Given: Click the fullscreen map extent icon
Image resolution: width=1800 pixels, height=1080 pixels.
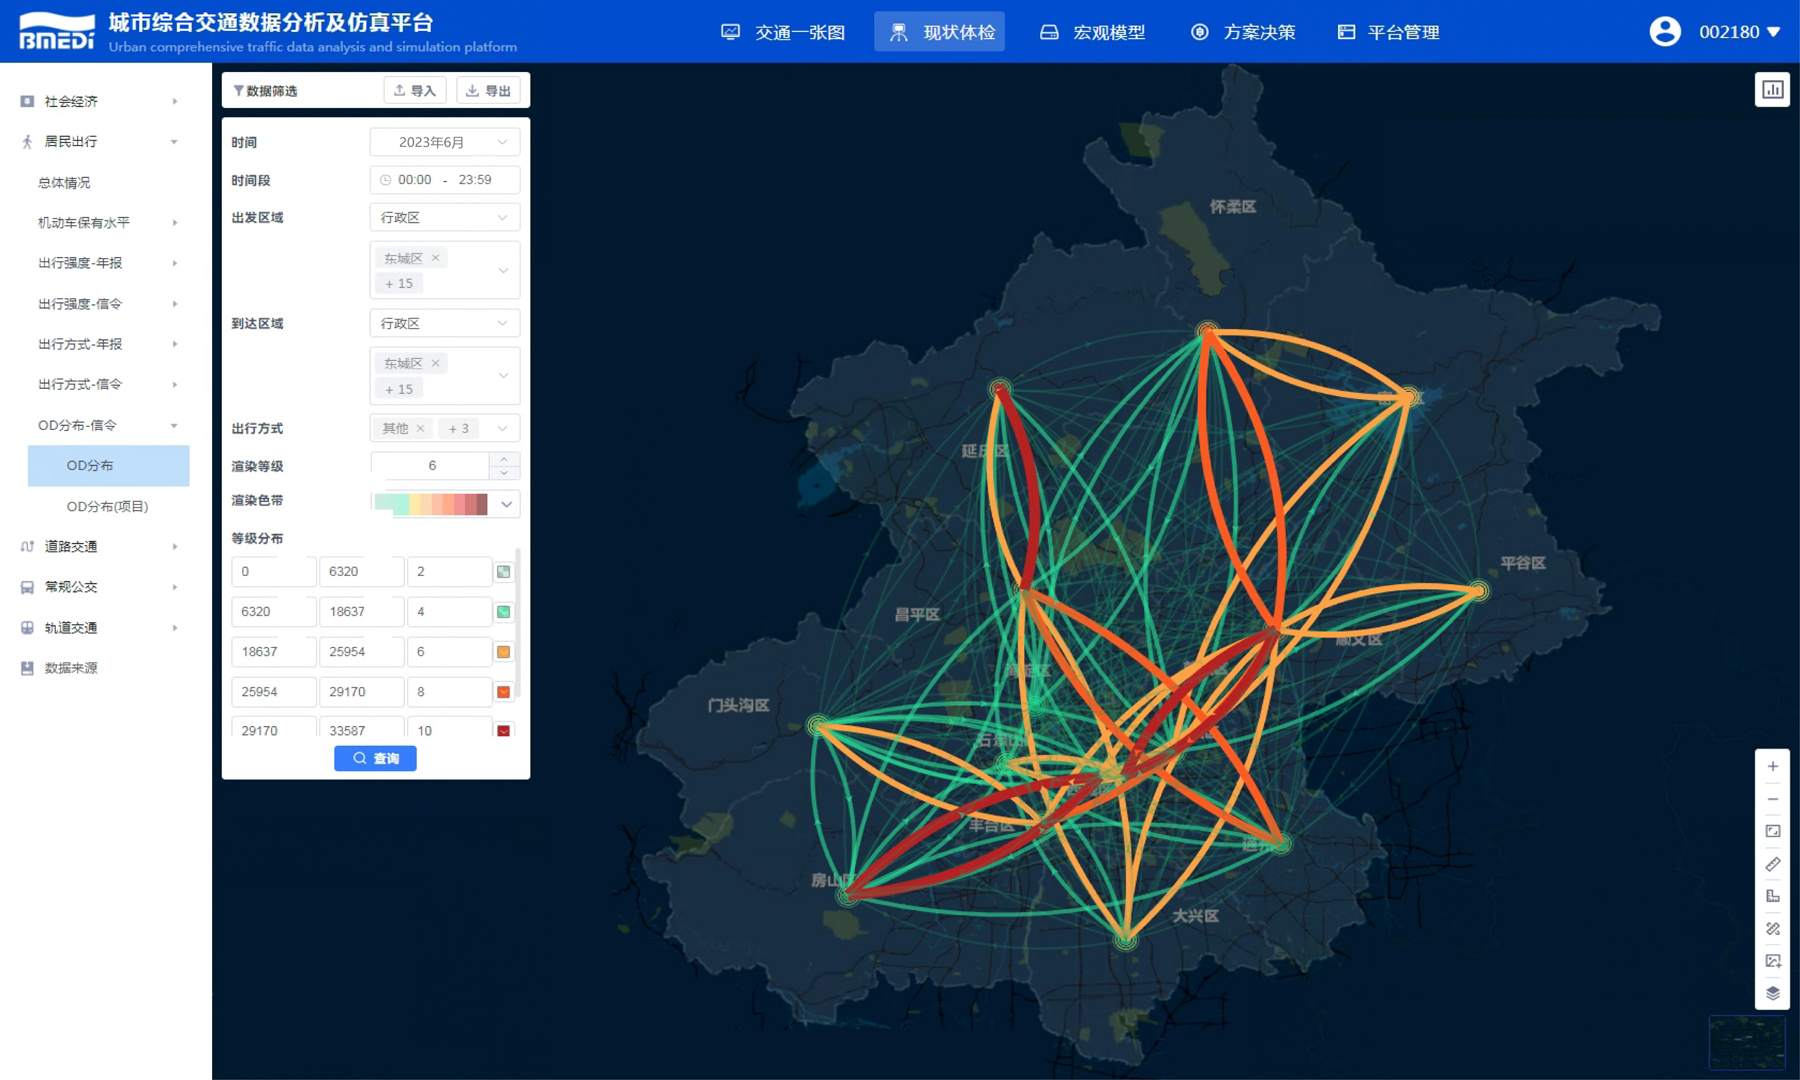Looking at the screenshot, I should (1772, 831).
